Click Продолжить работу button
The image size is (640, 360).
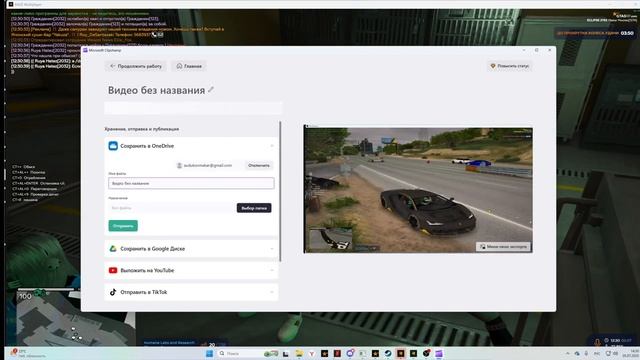pos(136,66)
